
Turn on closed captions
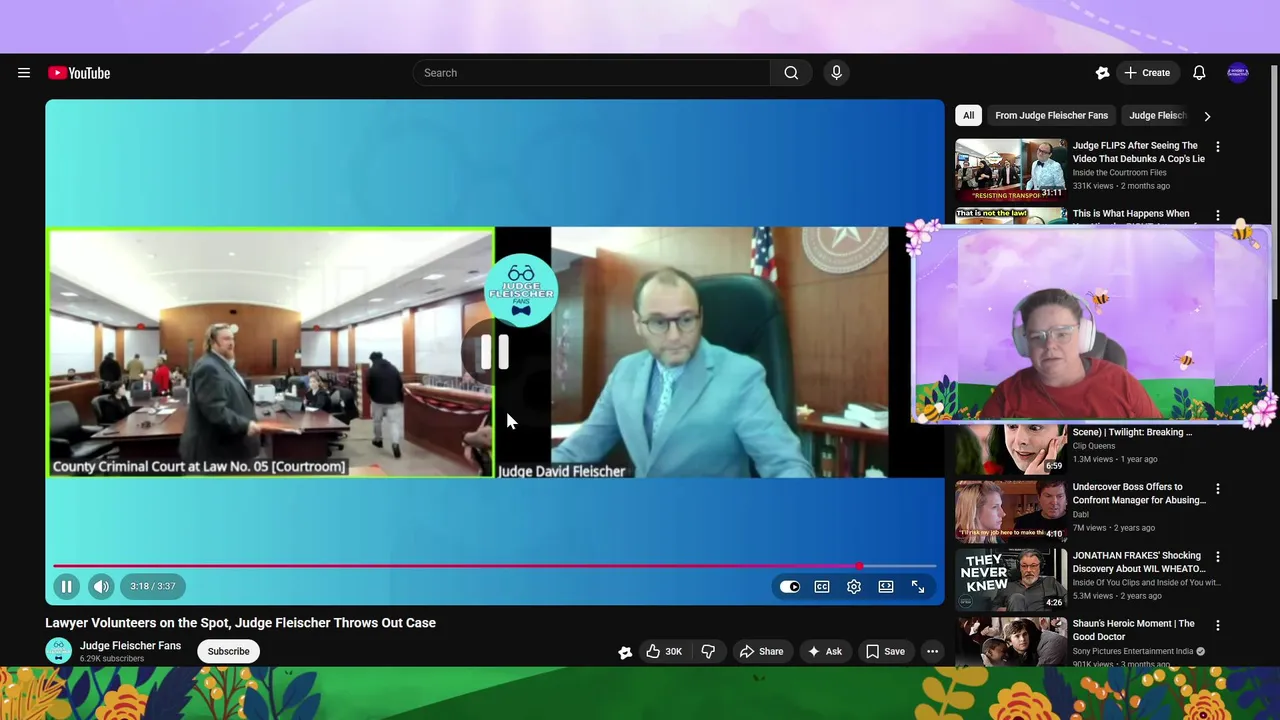coord(822,587)
